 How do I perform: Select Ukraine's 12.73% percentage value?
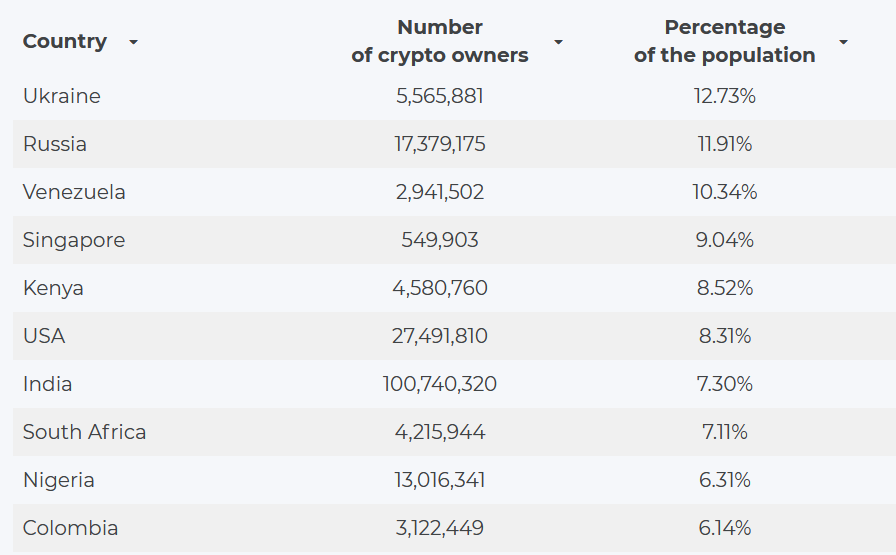tap(725, 96)
